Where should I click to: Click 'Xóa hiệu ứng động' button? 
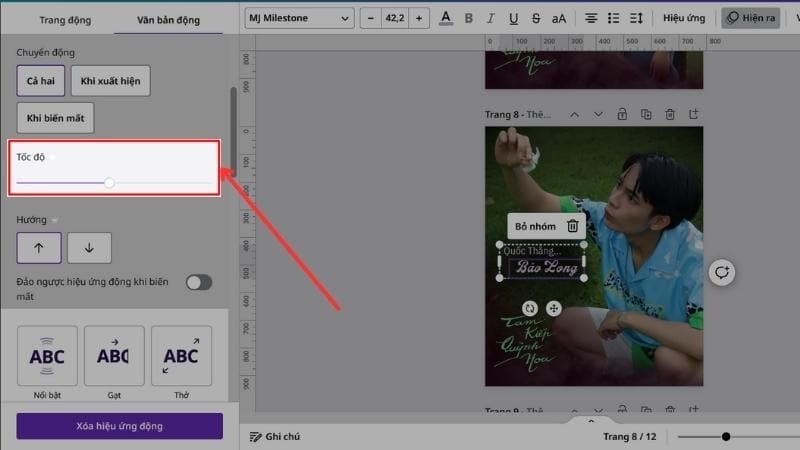point(119,426)
